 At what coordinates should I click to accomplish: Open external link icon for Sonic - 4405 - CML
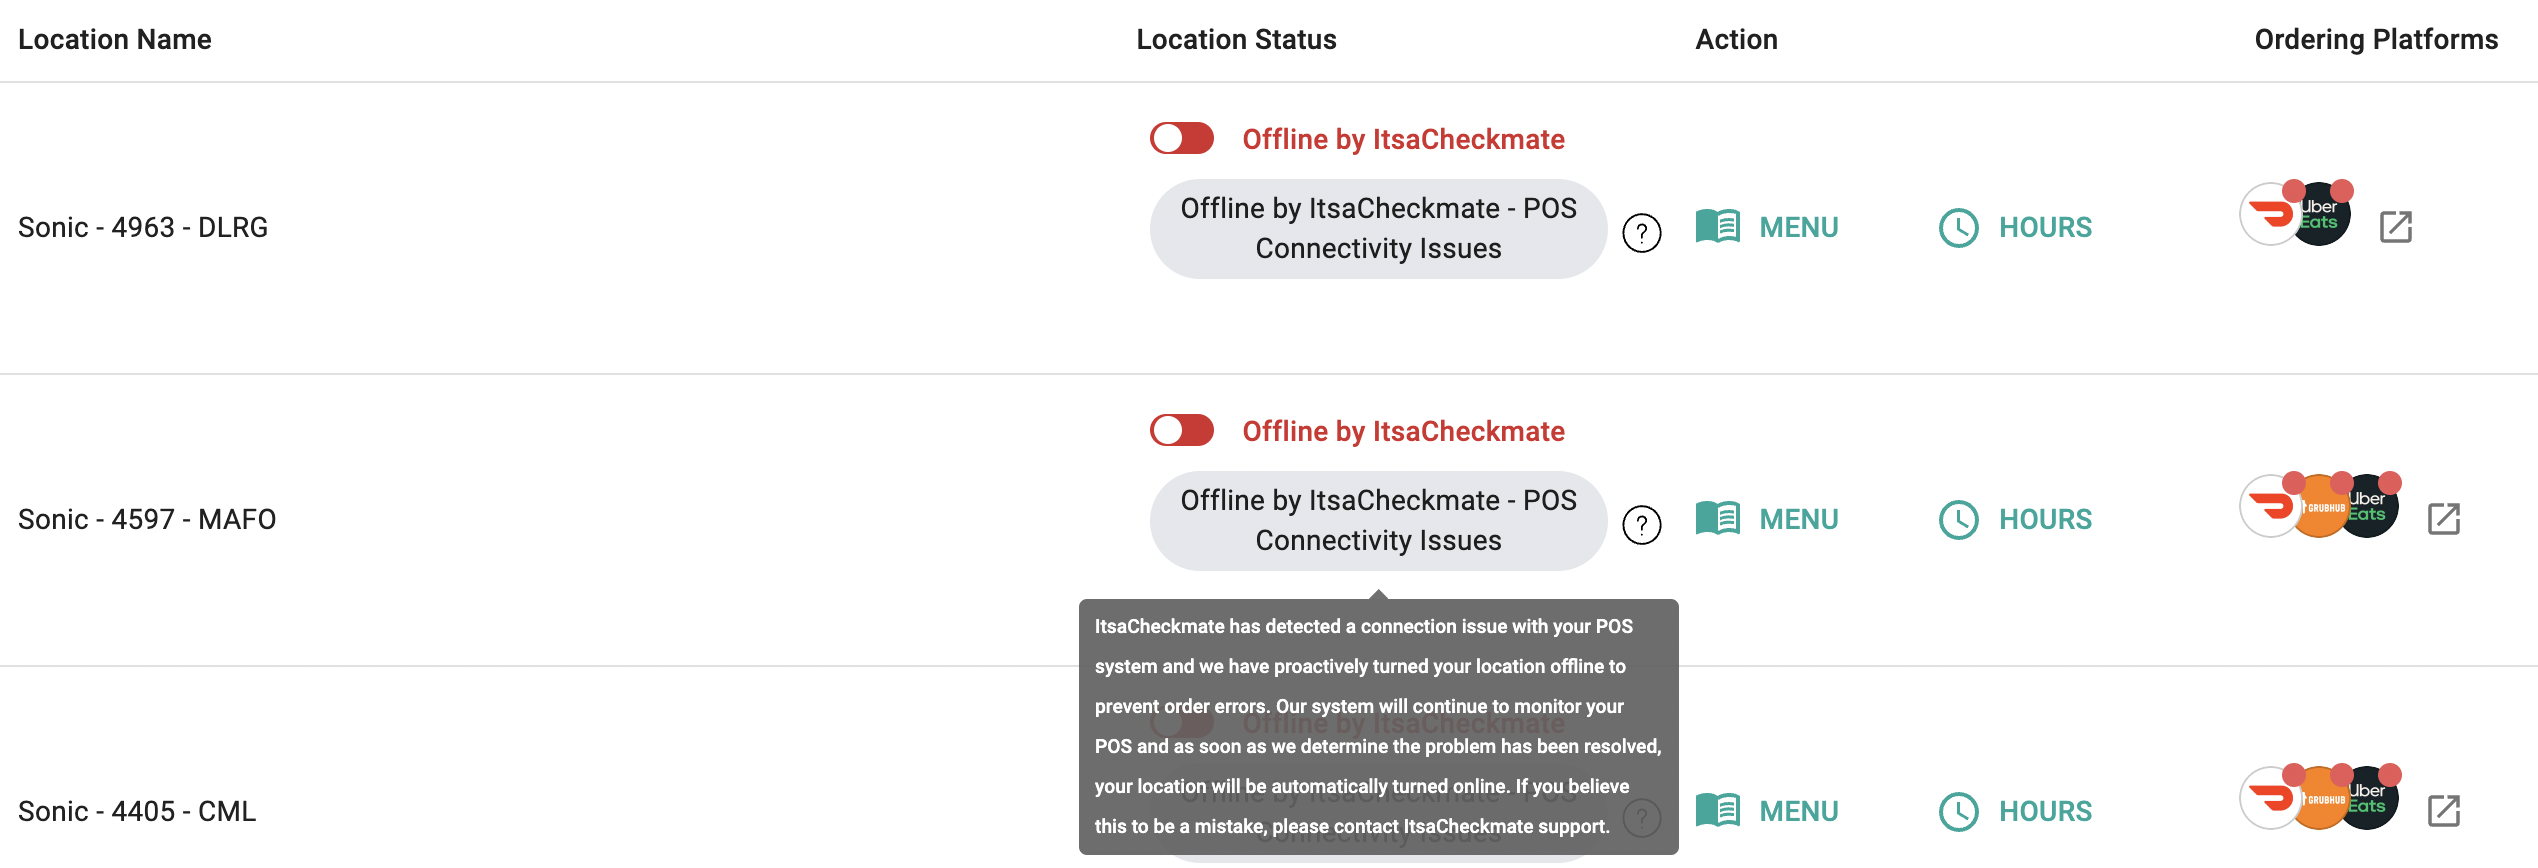[2443, 811]
